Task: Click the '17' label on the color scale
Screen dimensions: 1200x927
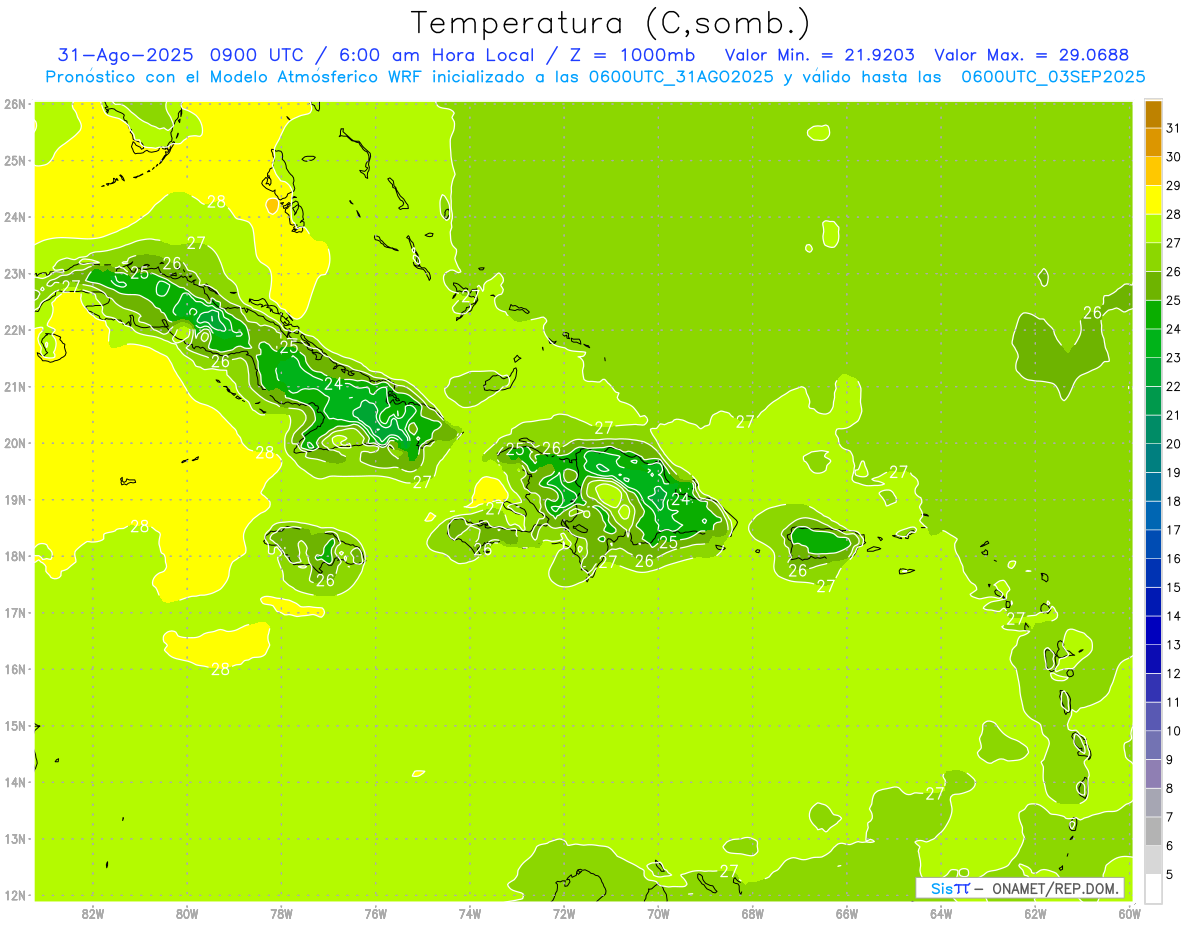Action: (1173, 529)
